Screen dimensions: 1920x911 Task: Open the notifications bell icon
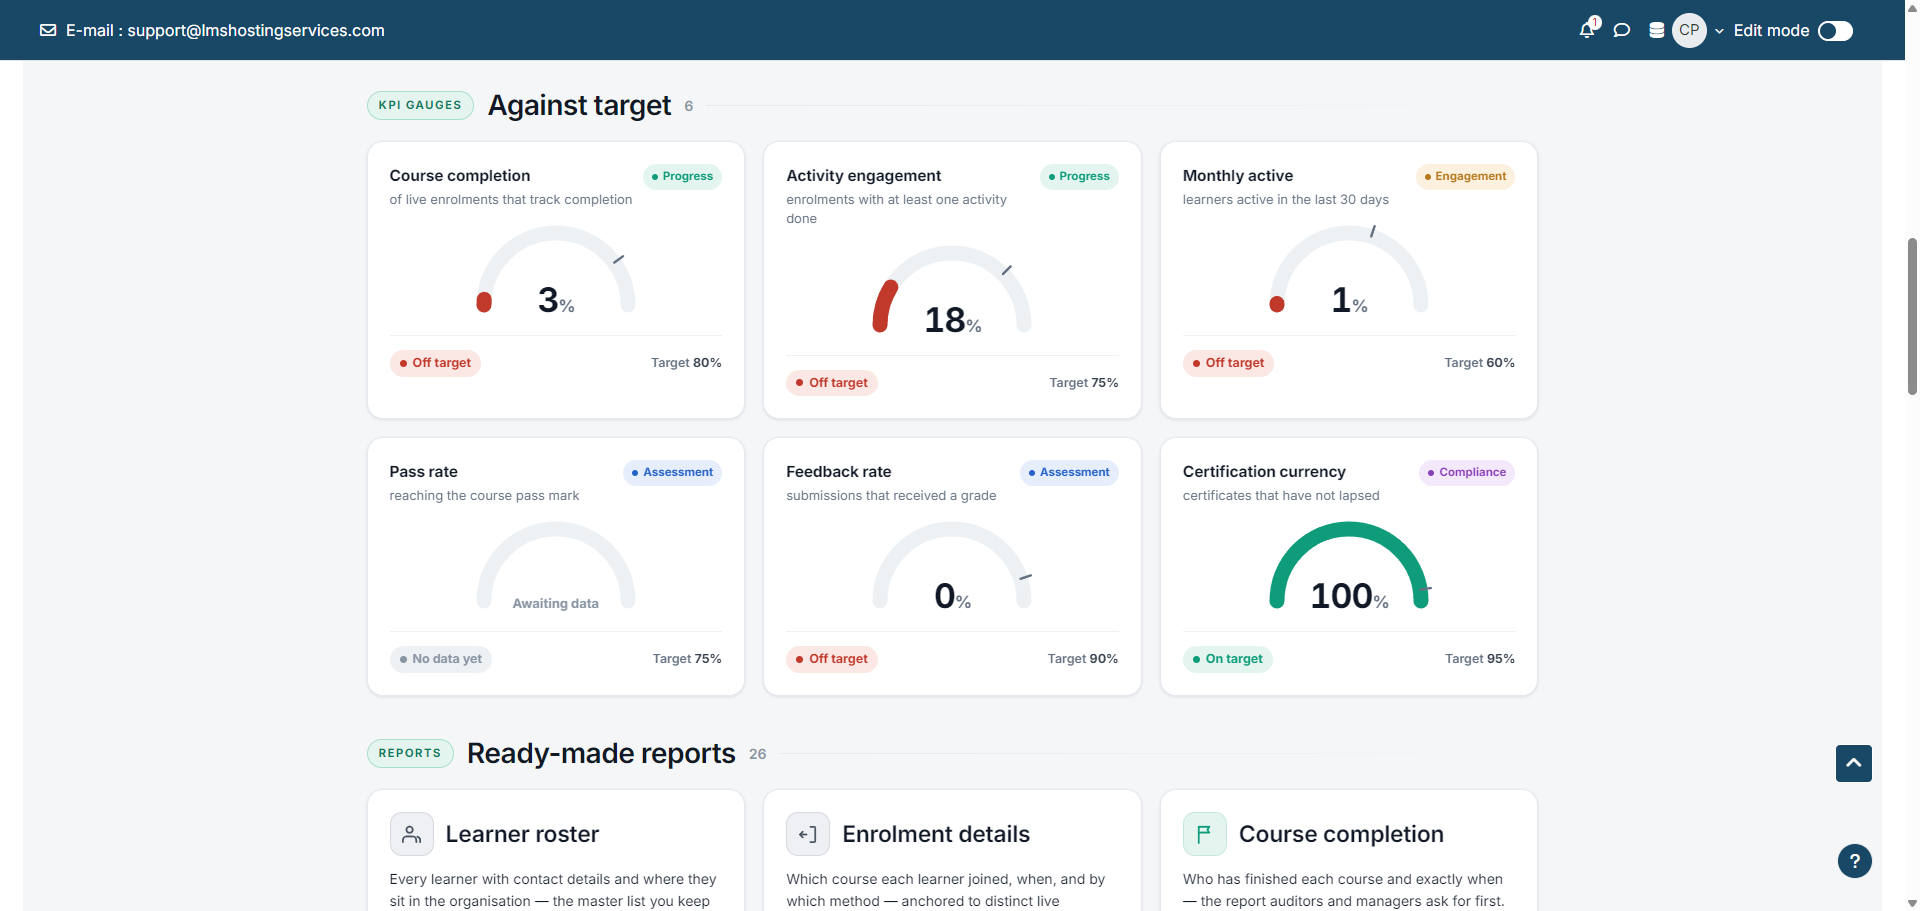tap(1587, 30)
